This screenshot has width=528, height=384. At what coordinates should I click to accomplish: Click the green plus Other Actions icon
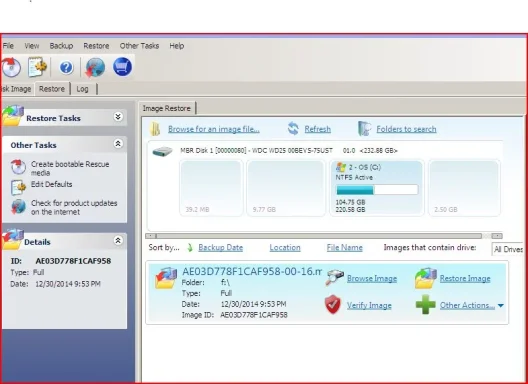coord(426,305)
